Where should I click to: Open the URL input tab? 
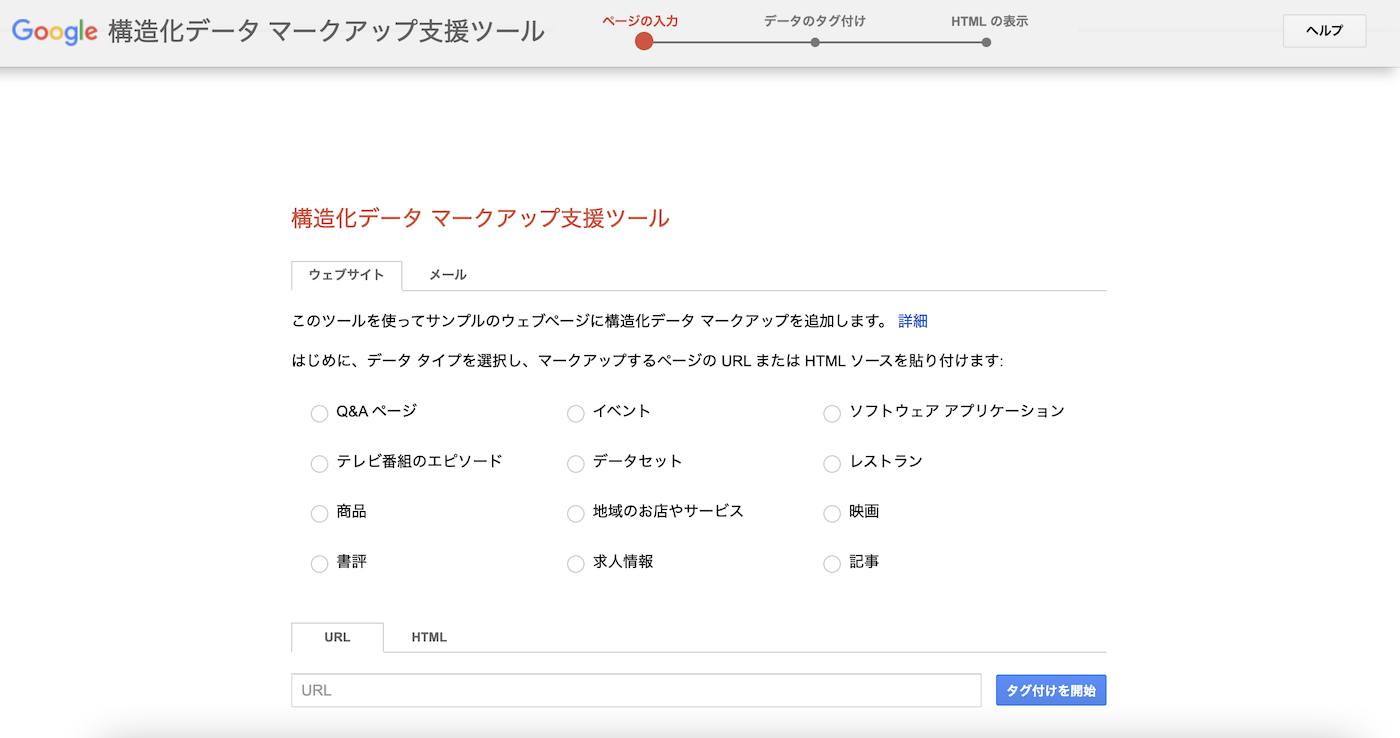pos(337,637)
